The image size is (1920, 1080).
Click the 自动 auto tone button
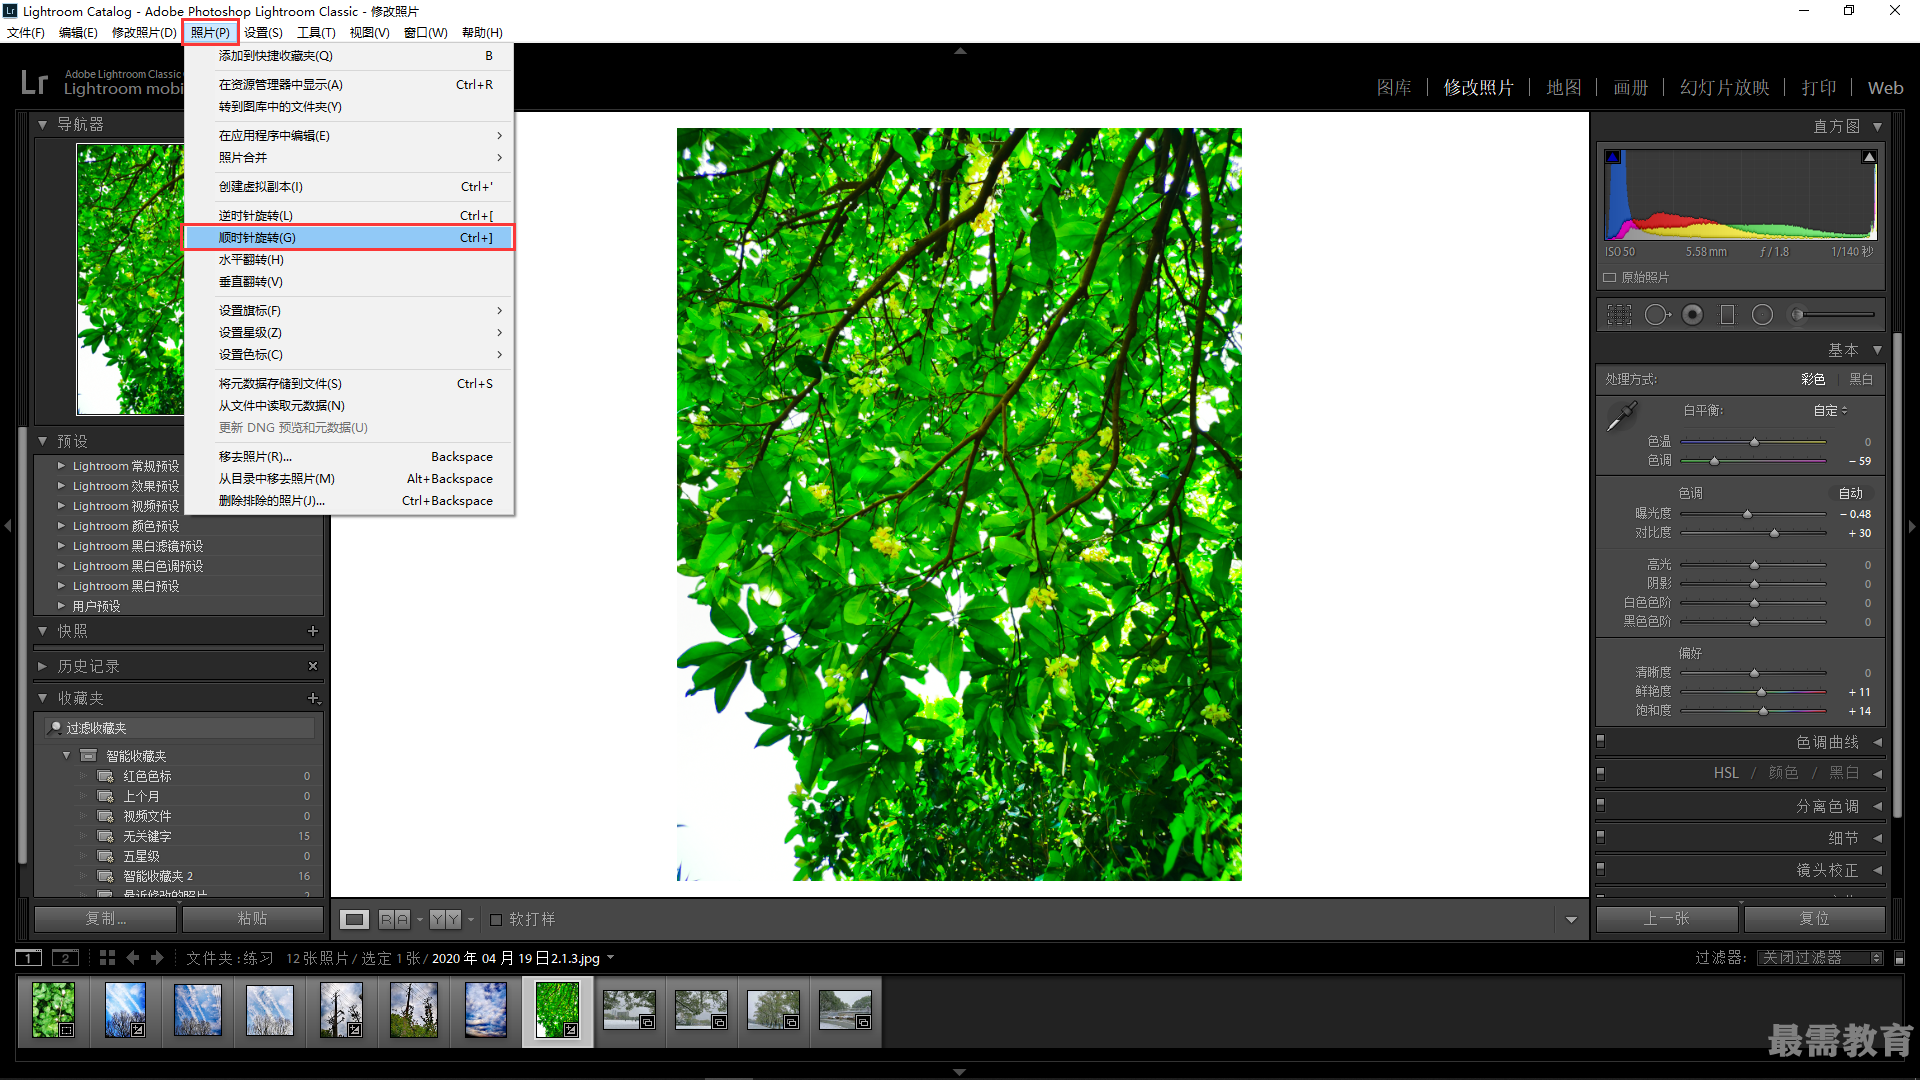1851,494
